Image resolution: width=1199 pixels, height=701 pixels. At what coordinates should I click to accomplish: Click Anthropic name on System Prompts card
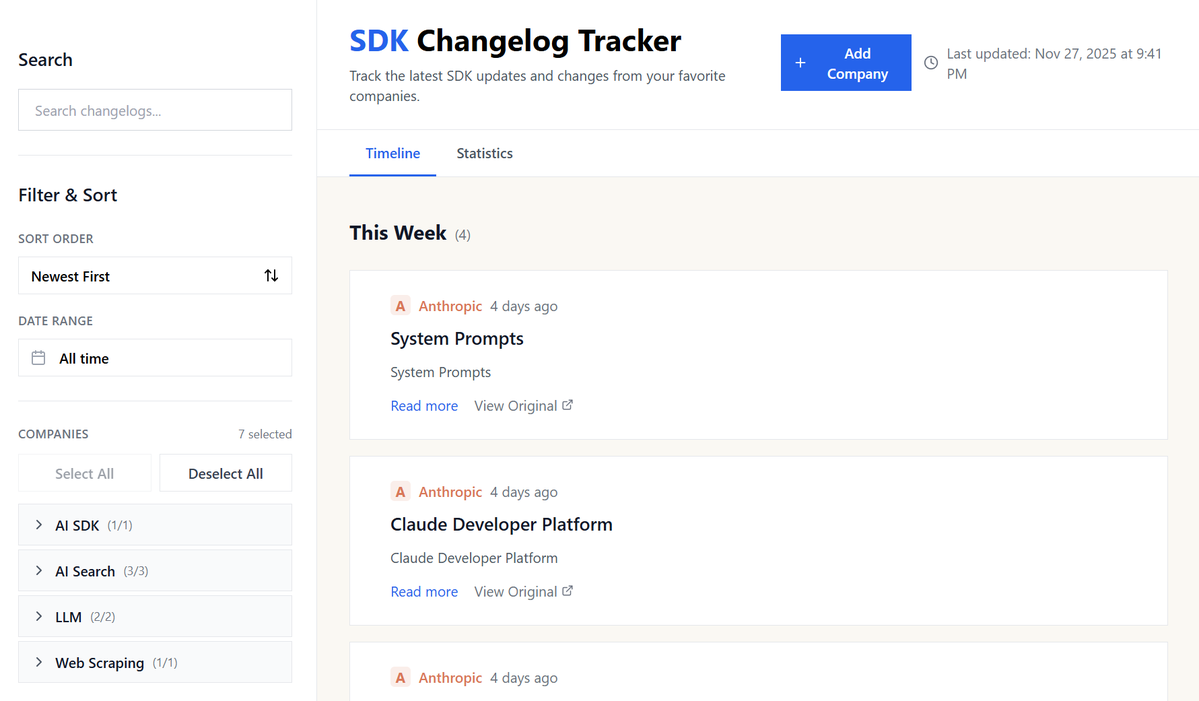coord(450,306)
